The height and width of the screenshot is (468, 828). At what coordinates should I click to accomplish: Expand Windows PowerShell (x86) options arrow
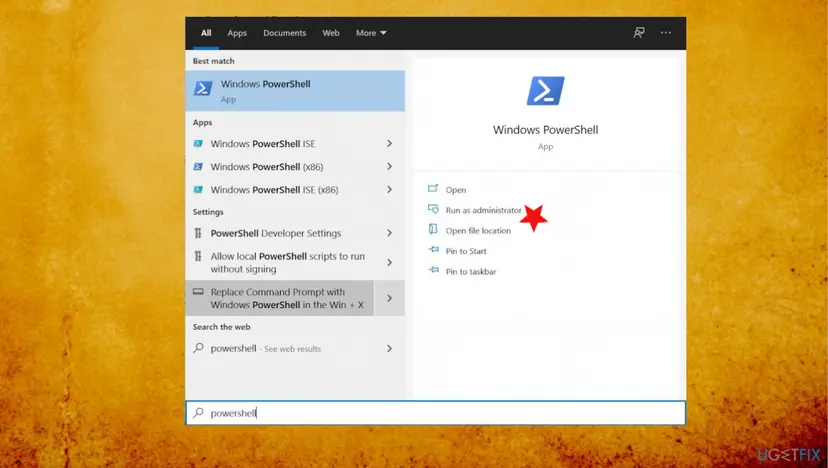[389, 166]
